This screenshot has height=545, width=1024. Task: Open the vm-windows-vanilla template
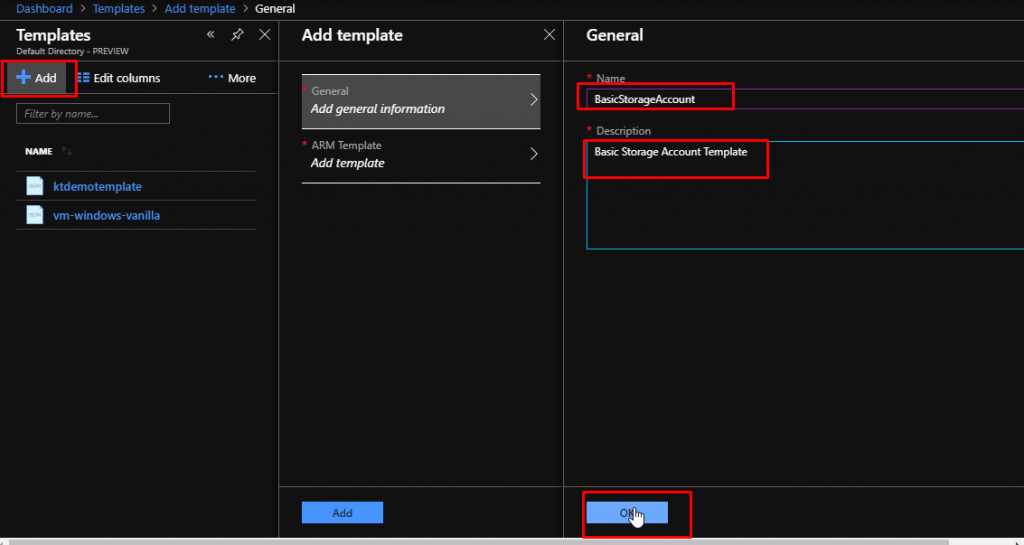coord(106,215)
